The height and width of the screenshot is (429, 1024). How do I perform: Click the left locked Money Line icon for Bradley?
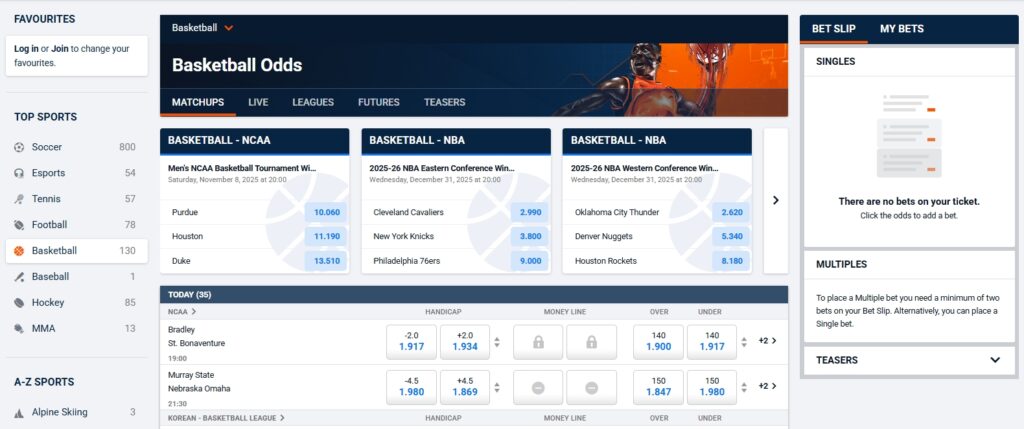click(x=538, y=342)
